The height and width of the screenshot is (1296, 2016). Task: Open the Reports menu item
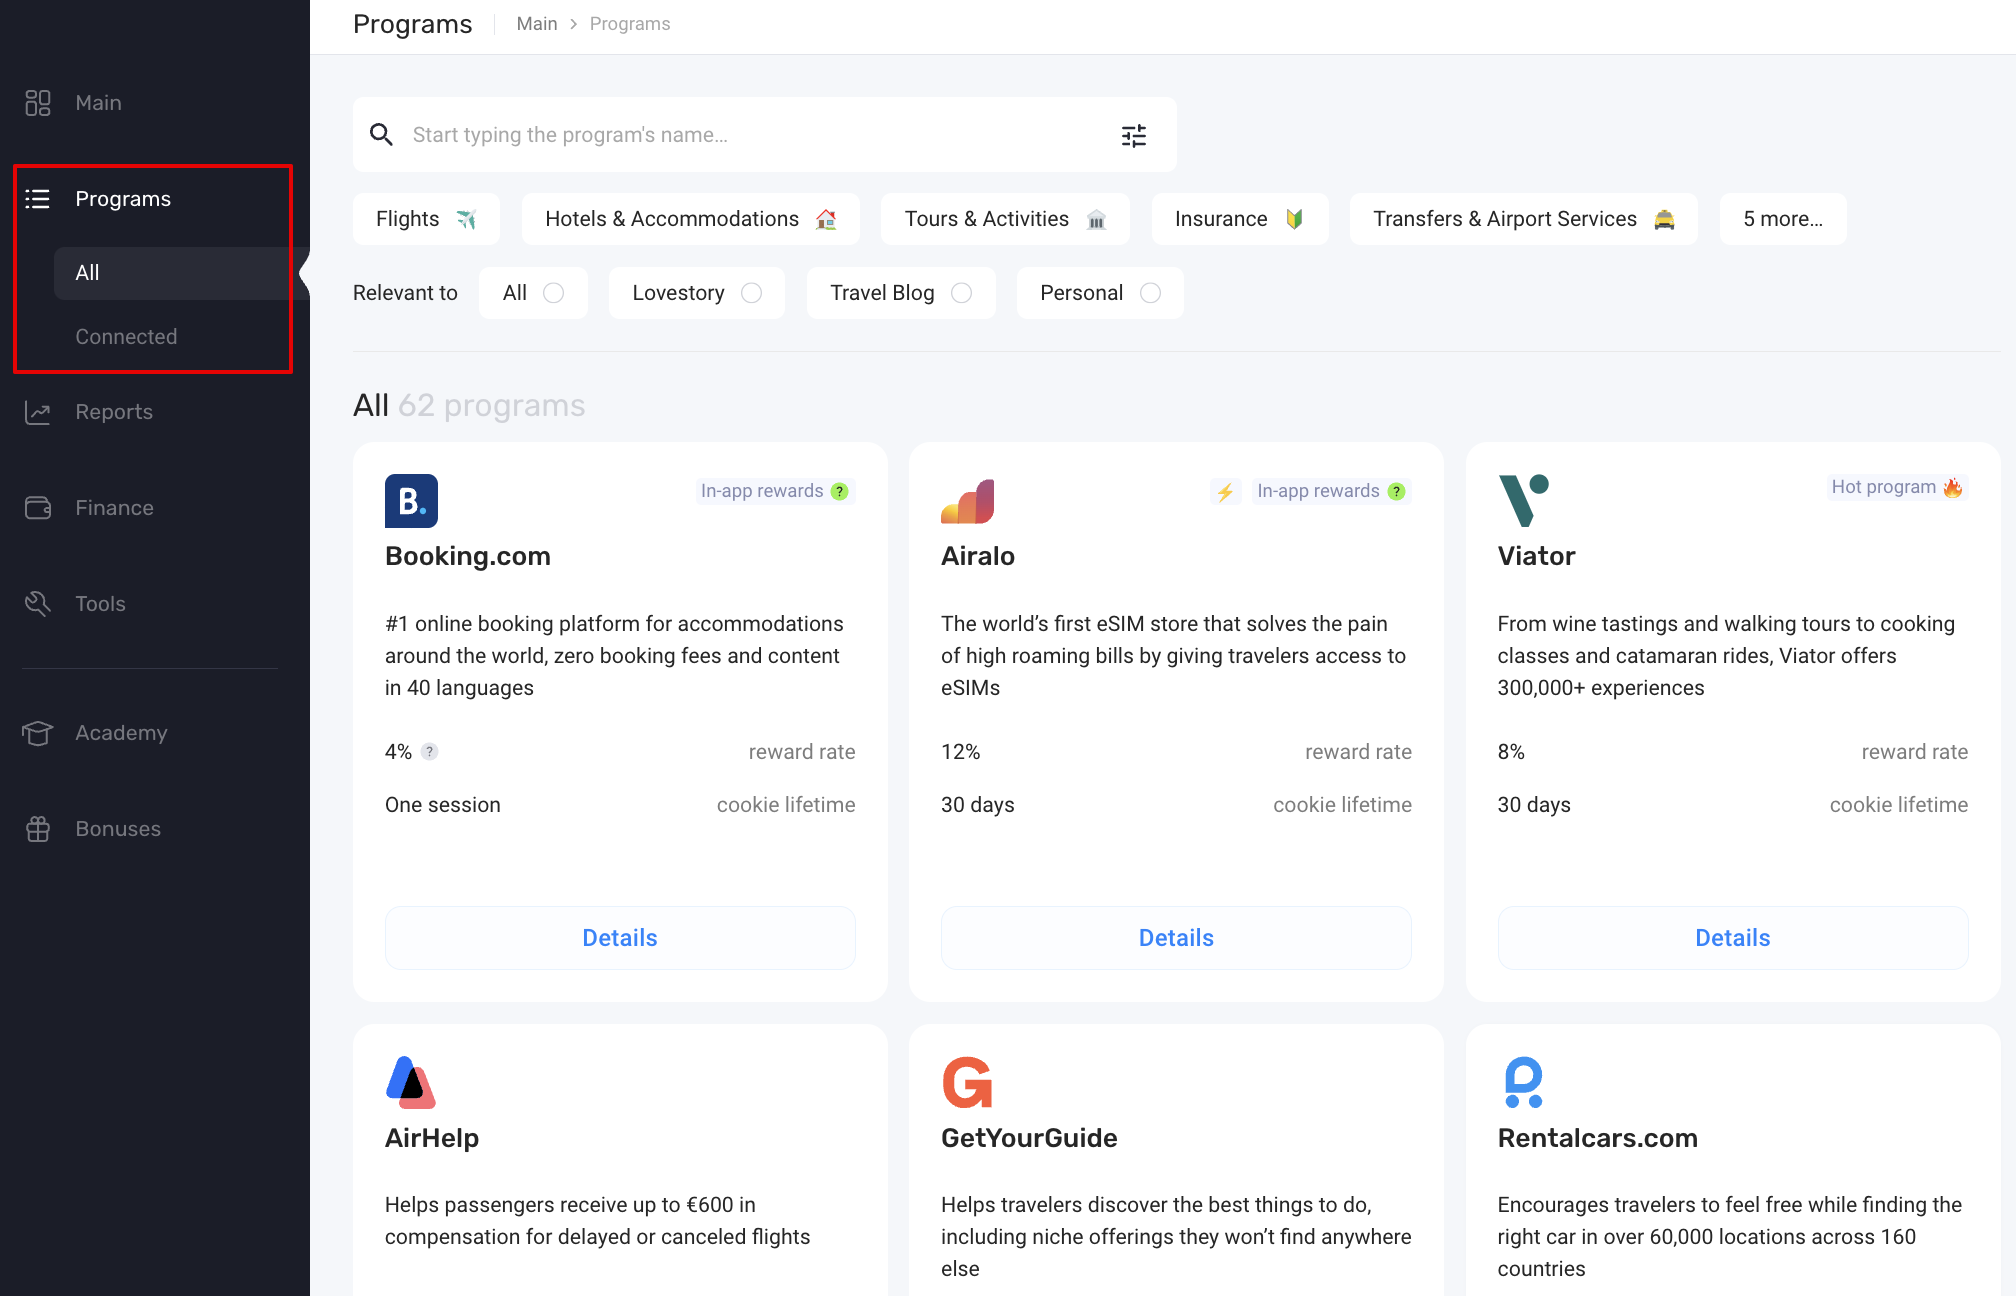pos(114,412)
